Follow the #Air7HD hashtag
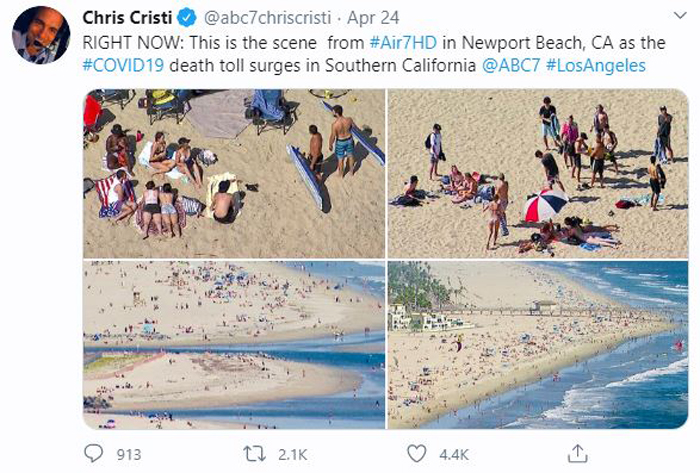Viewport: 700px width, 473px height. [x=403, y=43]
